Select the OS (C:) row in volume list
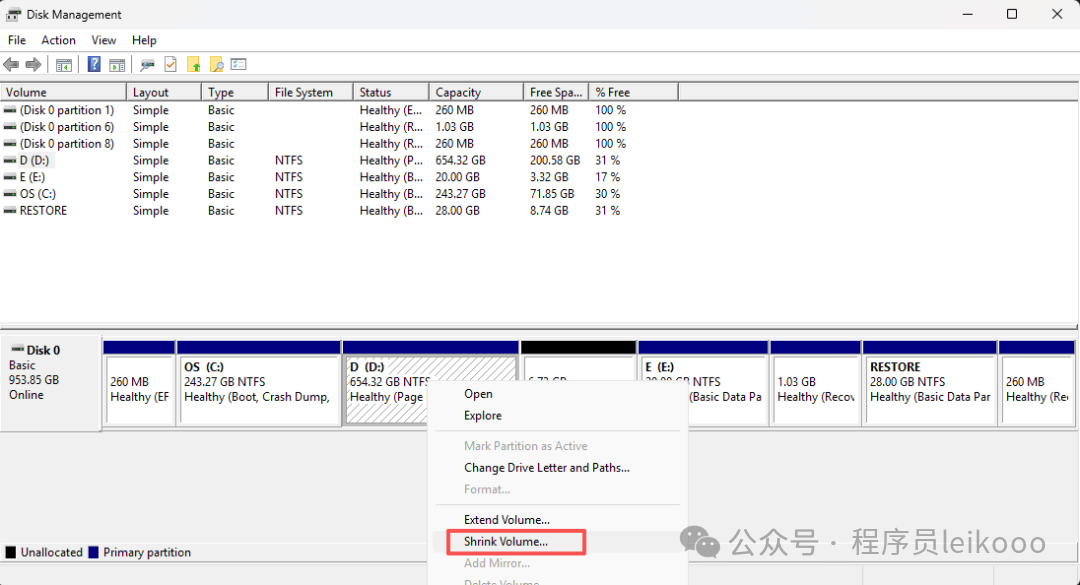The image size is (1080, 585). [38, 194]
